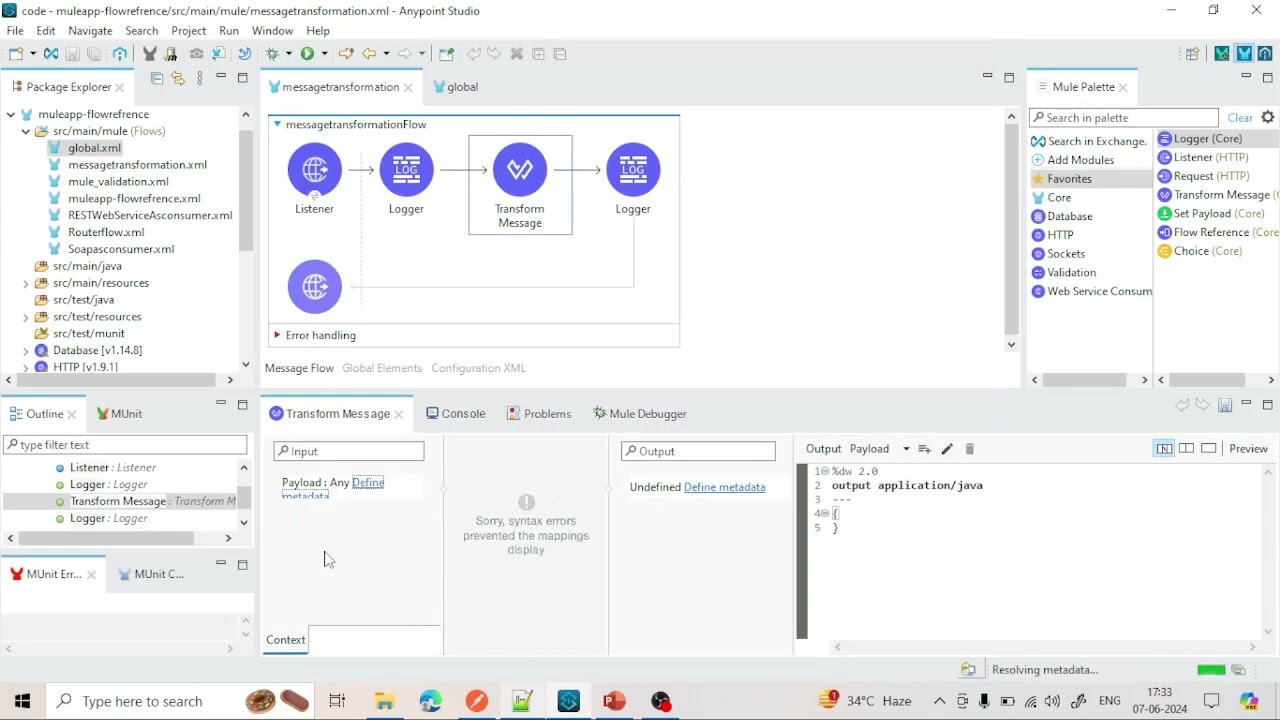This screenshot has width=1280, height=720.
Task: Open the Mule Debugger tab
Action: pyautogui.click(x=640, y=414)
